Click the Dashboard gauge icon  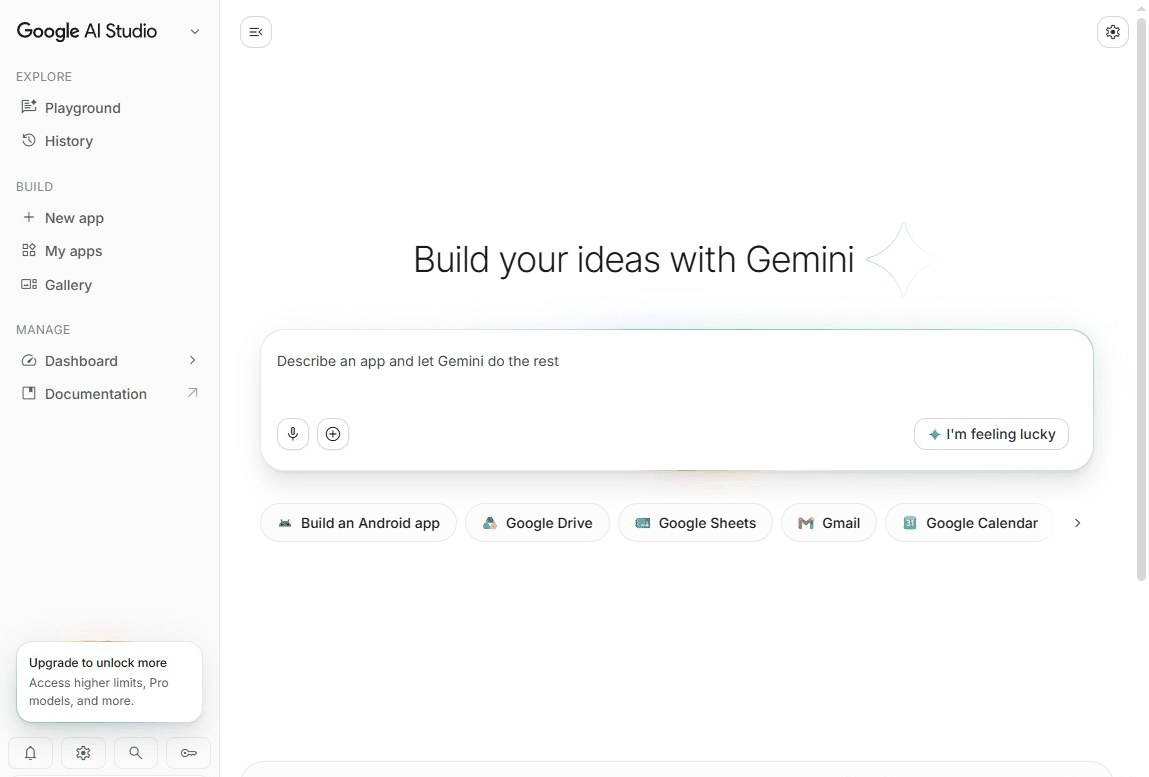tap(29, 360)
